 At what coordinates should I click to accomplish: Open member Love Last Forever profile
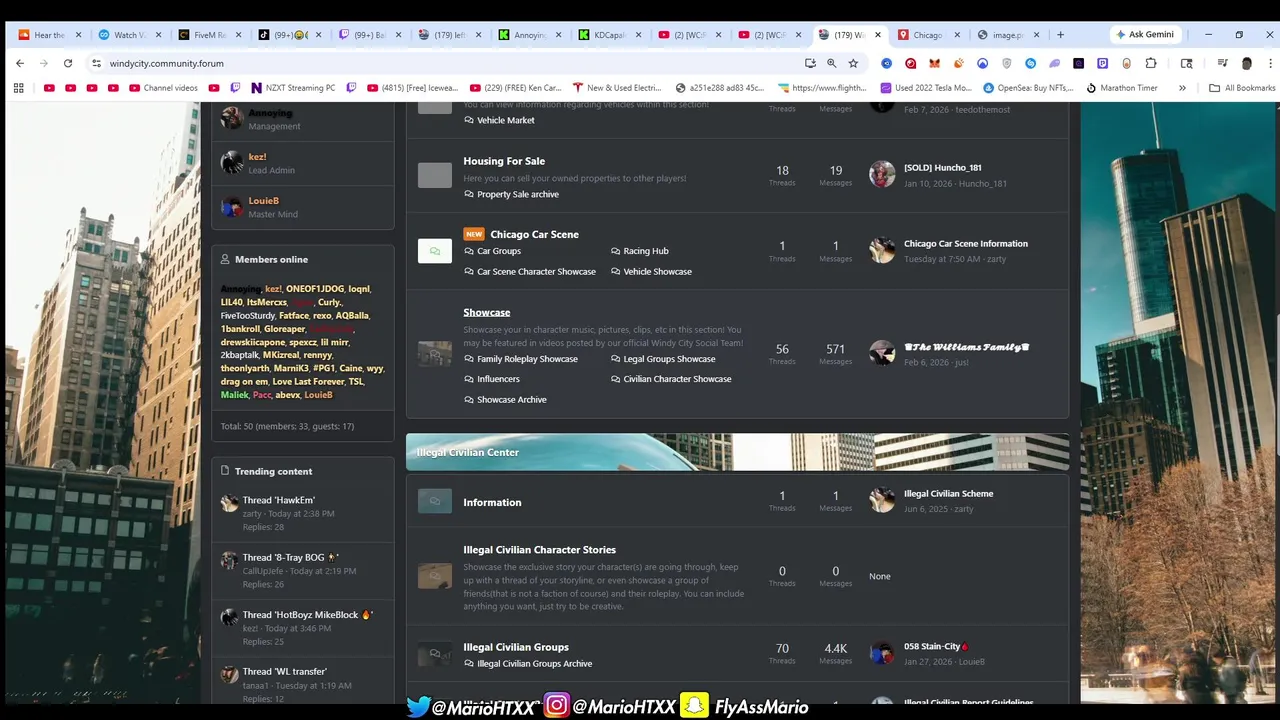pos(308,382)
